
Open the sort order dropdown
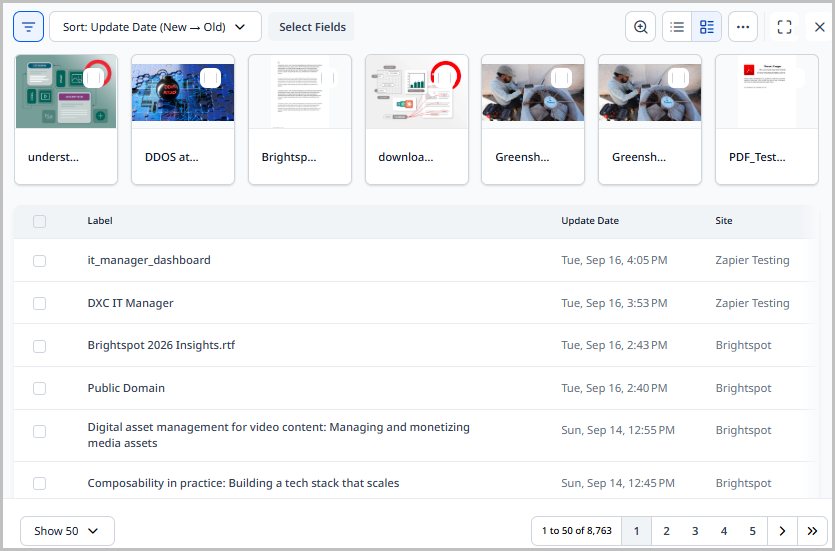click(155, 27)
